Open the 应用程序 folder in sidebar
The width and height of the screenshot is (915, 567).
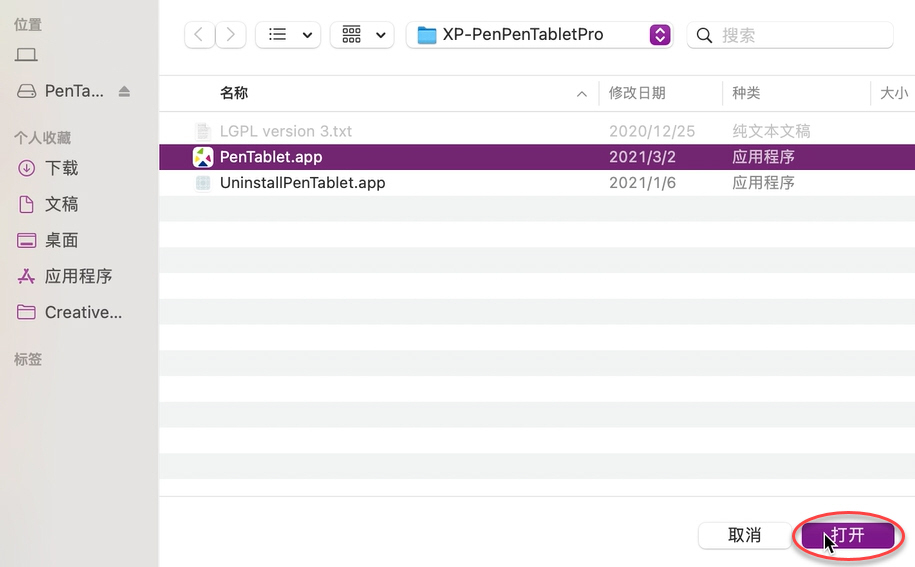coord(64,276)
